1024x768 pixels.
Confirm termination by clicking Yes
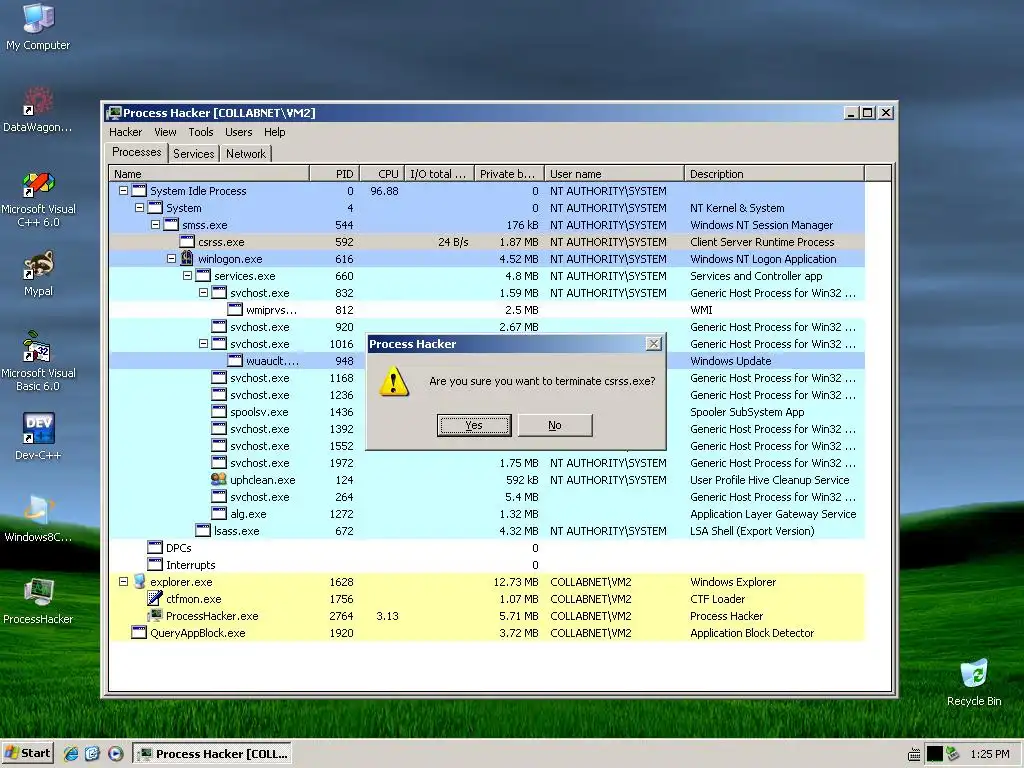(x=474, y=425)
